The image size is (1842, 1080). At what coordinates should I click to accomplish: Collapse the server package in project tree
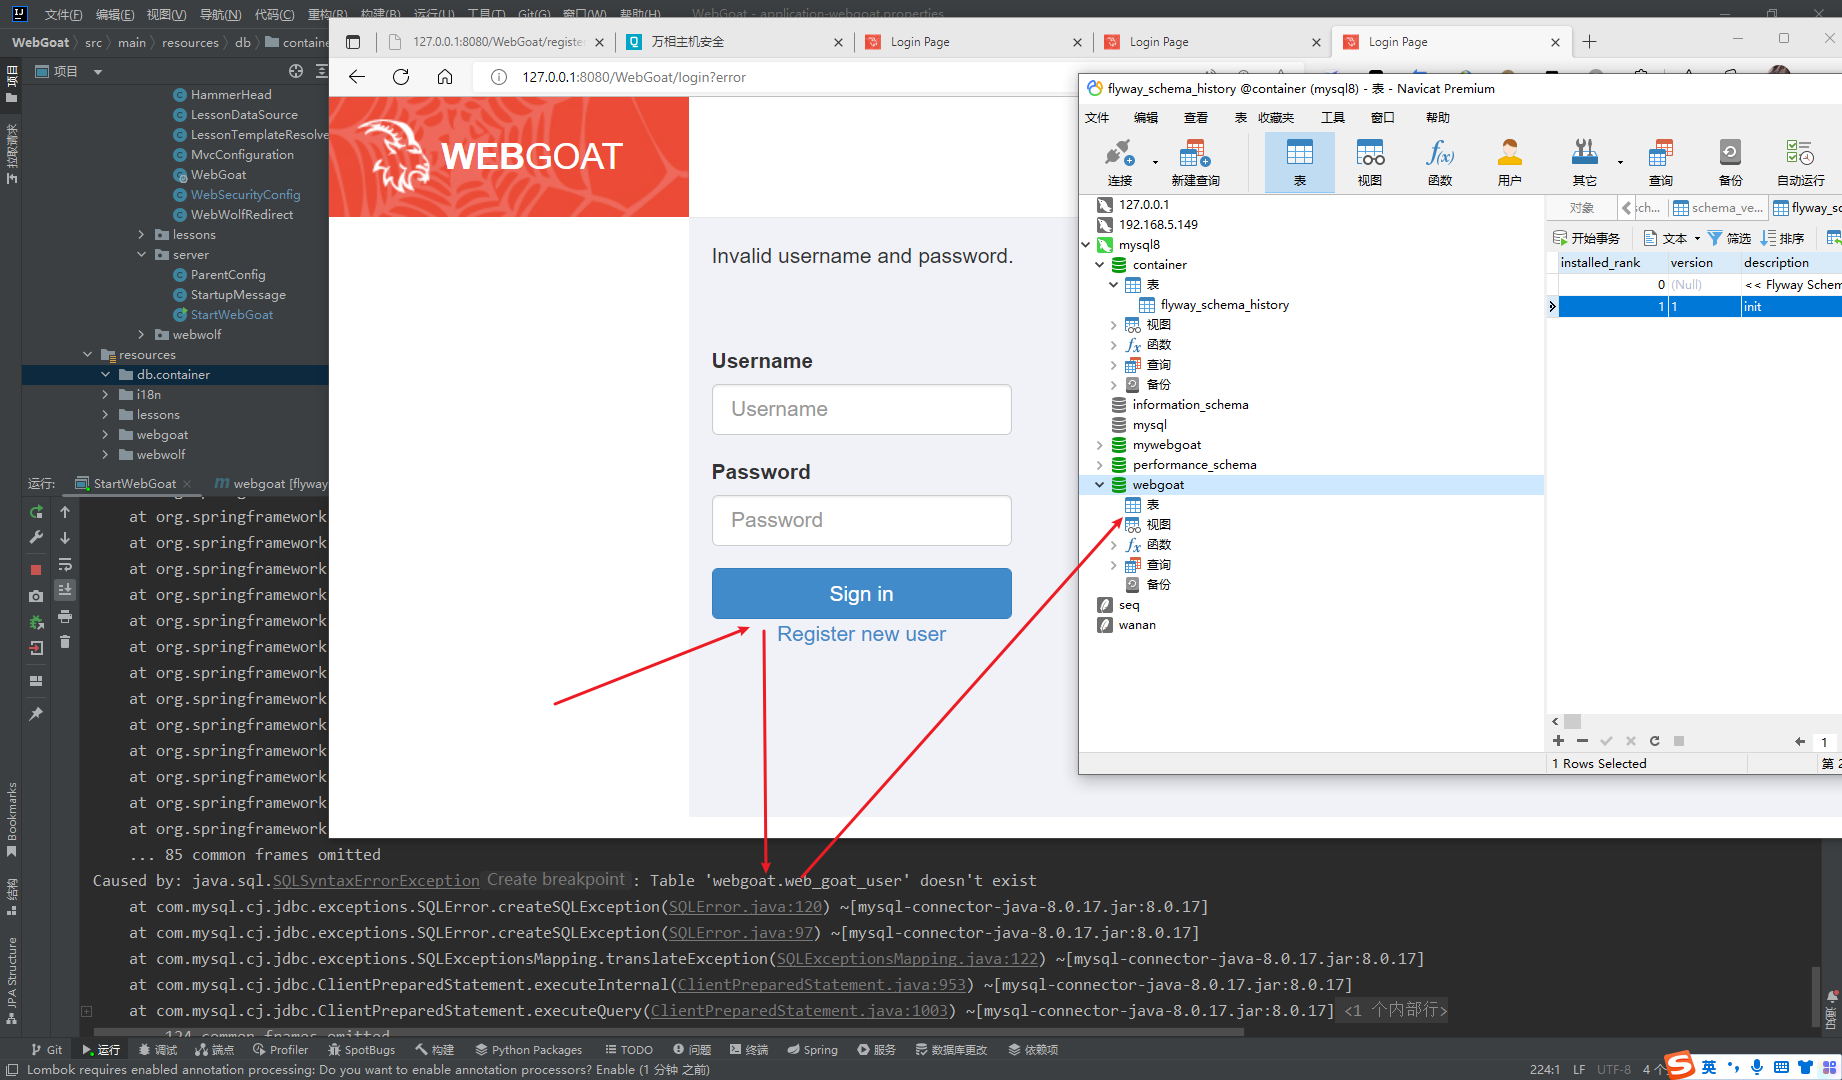point(141,255)
